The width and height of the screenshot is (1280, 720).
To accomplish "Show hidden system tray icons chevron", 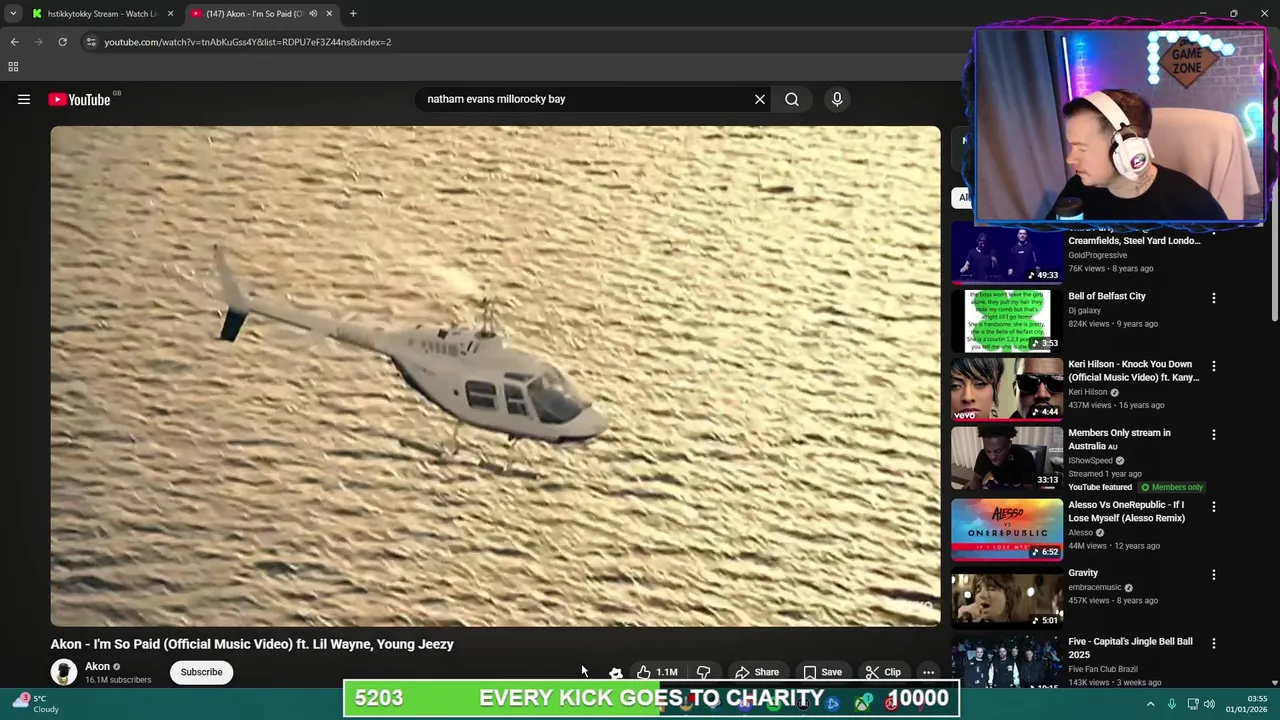I will tap(1150, 704).
